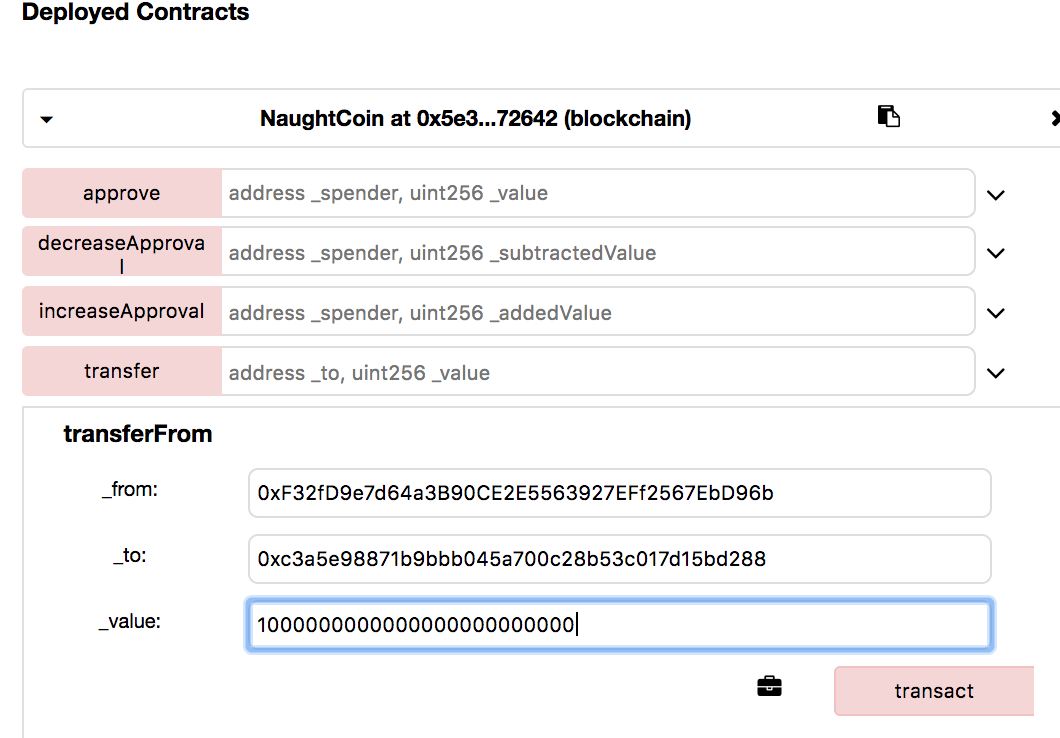Click the _to address field
The height and width of the screenshot is (738, 1060).
619,559
